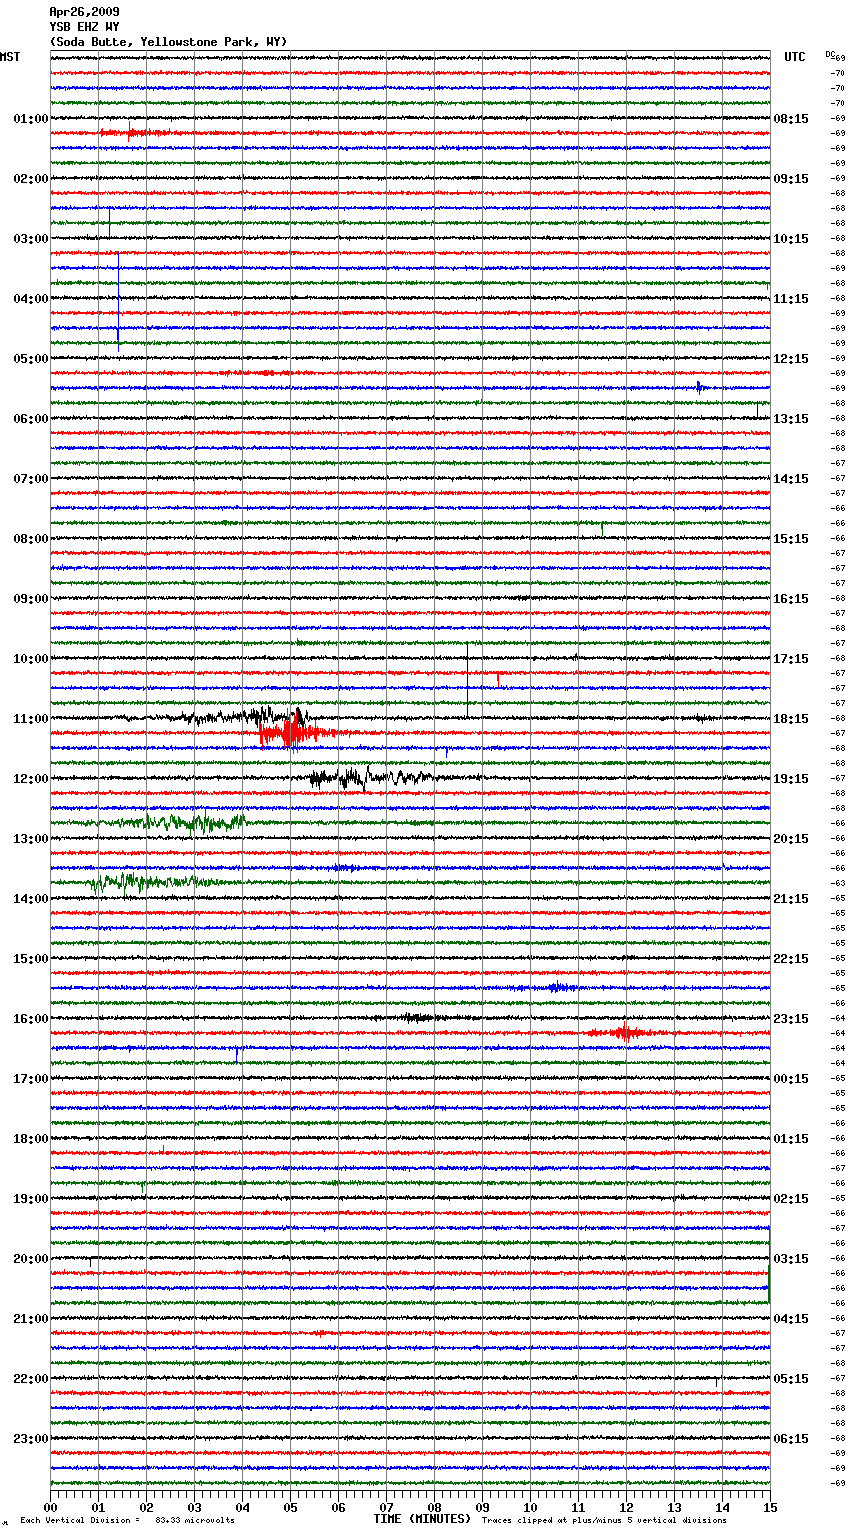The width and height of the screenshot is (850, 1534).
Task: Click the 04:15 UTC time label
Action: pyautogui.click(x=791, y=1319)
